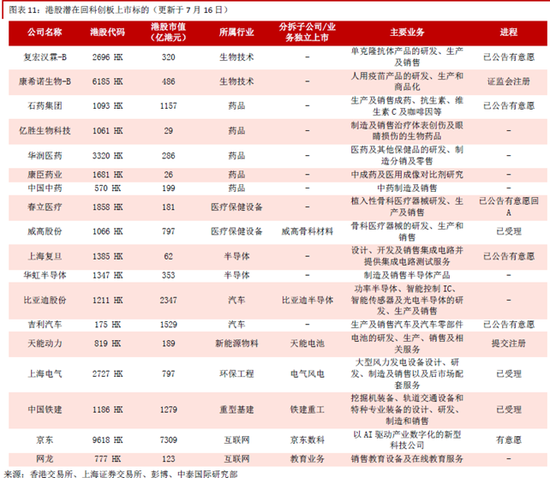Image resolution: width=550 pixels, height=478 pixels.
Task: Click stock code 1211 HK
Action: (107, 300)
